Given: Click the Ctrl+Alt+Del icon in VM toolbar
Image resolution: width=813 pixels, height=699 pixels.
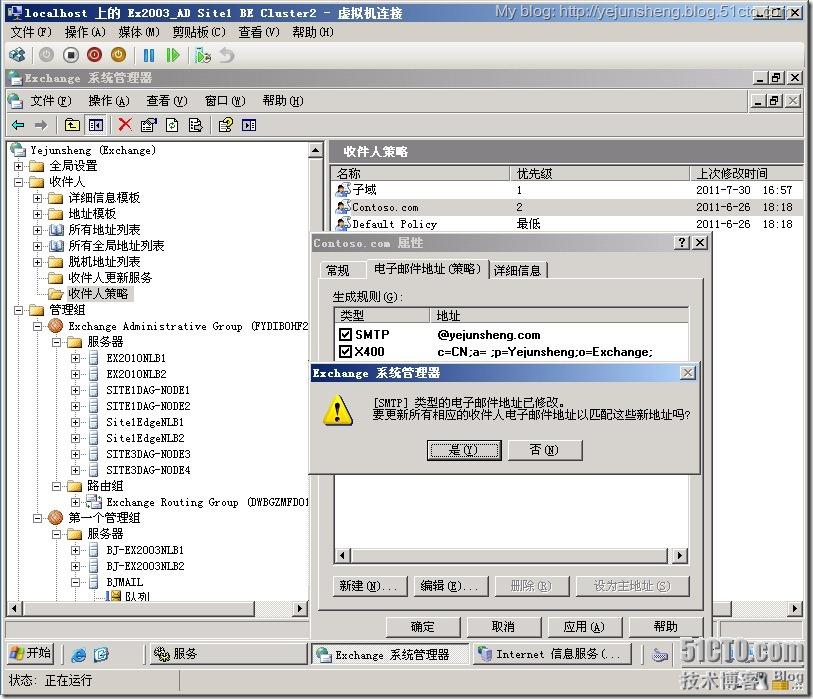Looking at the screenshot, I should pyautogui.click(x=17, y=55).
